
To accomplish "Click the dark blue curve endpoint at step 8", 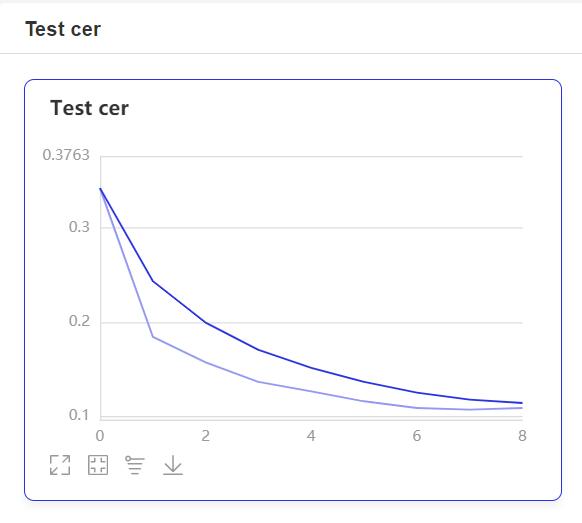I will 521,403.
